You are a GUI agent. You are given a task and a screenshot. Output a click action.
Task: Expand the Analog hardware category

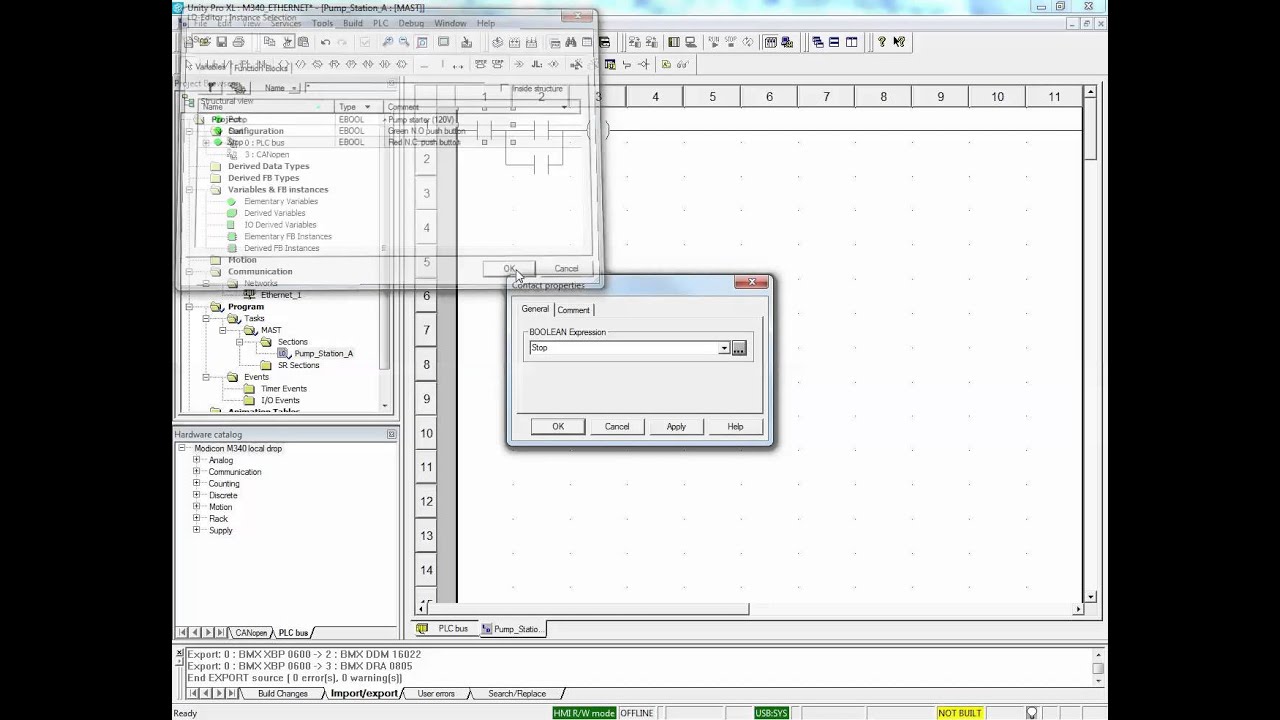[197, 460]
